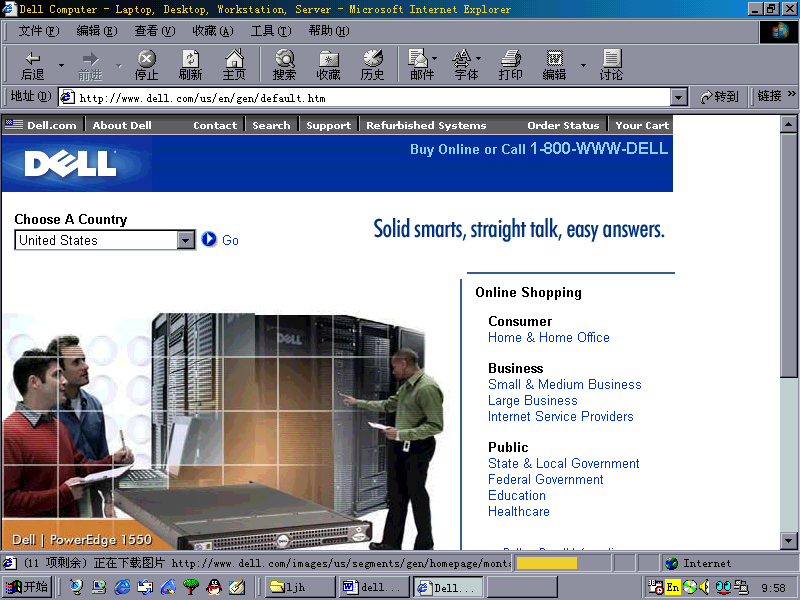Click the Dell logo in the banner
Viewport: 800px width, 600px height.
[70, 164]
